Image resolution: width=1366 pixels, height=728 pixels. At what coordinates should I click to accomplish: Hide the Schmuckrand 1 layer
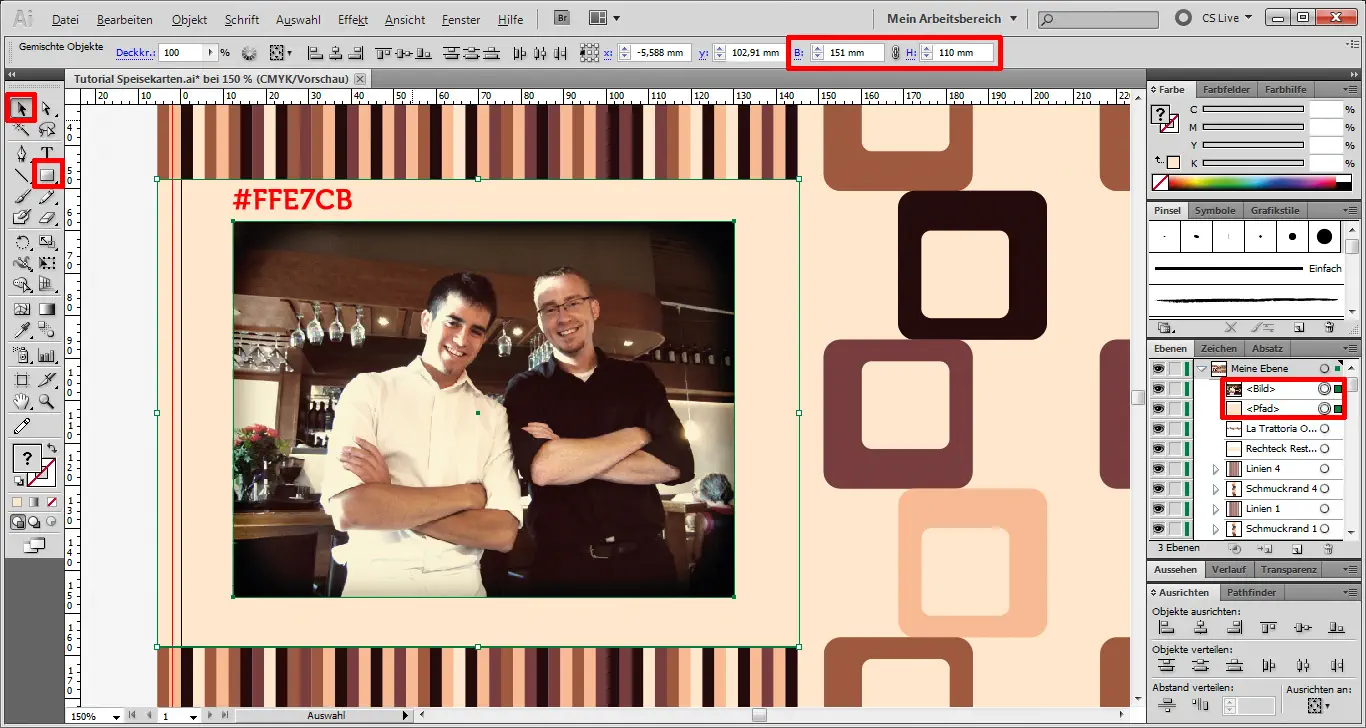click(1158, 529)
